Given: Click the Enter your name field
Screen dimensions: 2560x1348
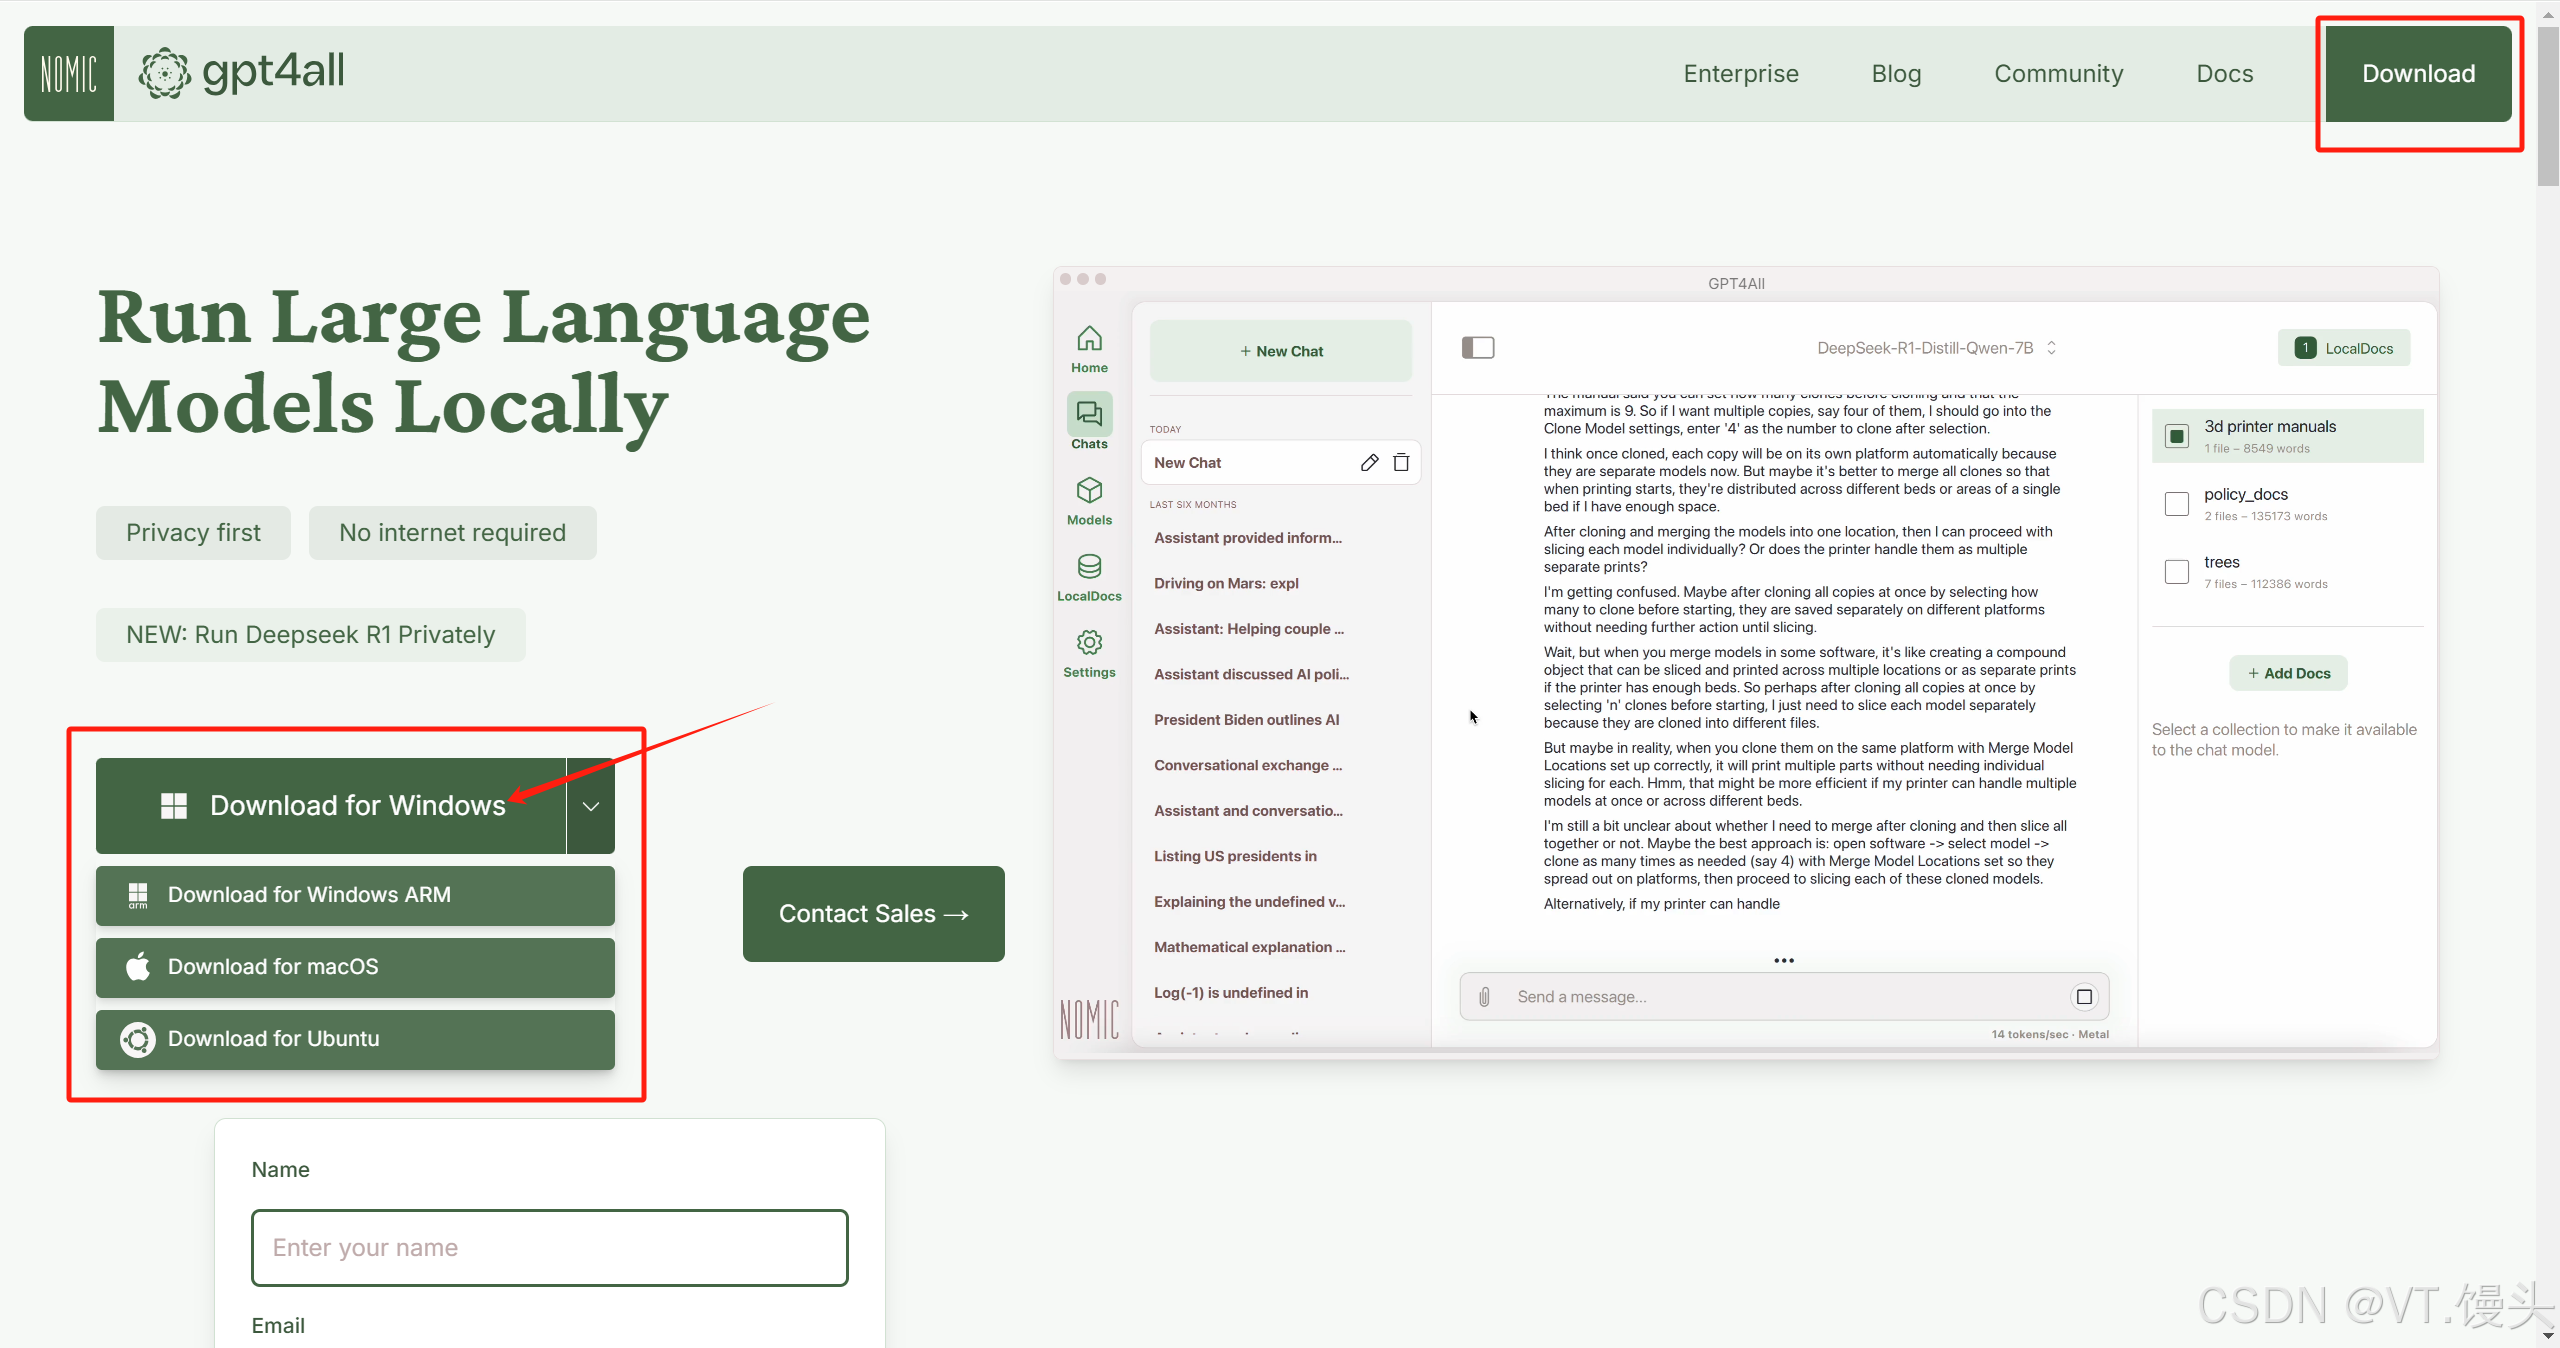Looking at the screenshot, I should [550, 1248].
